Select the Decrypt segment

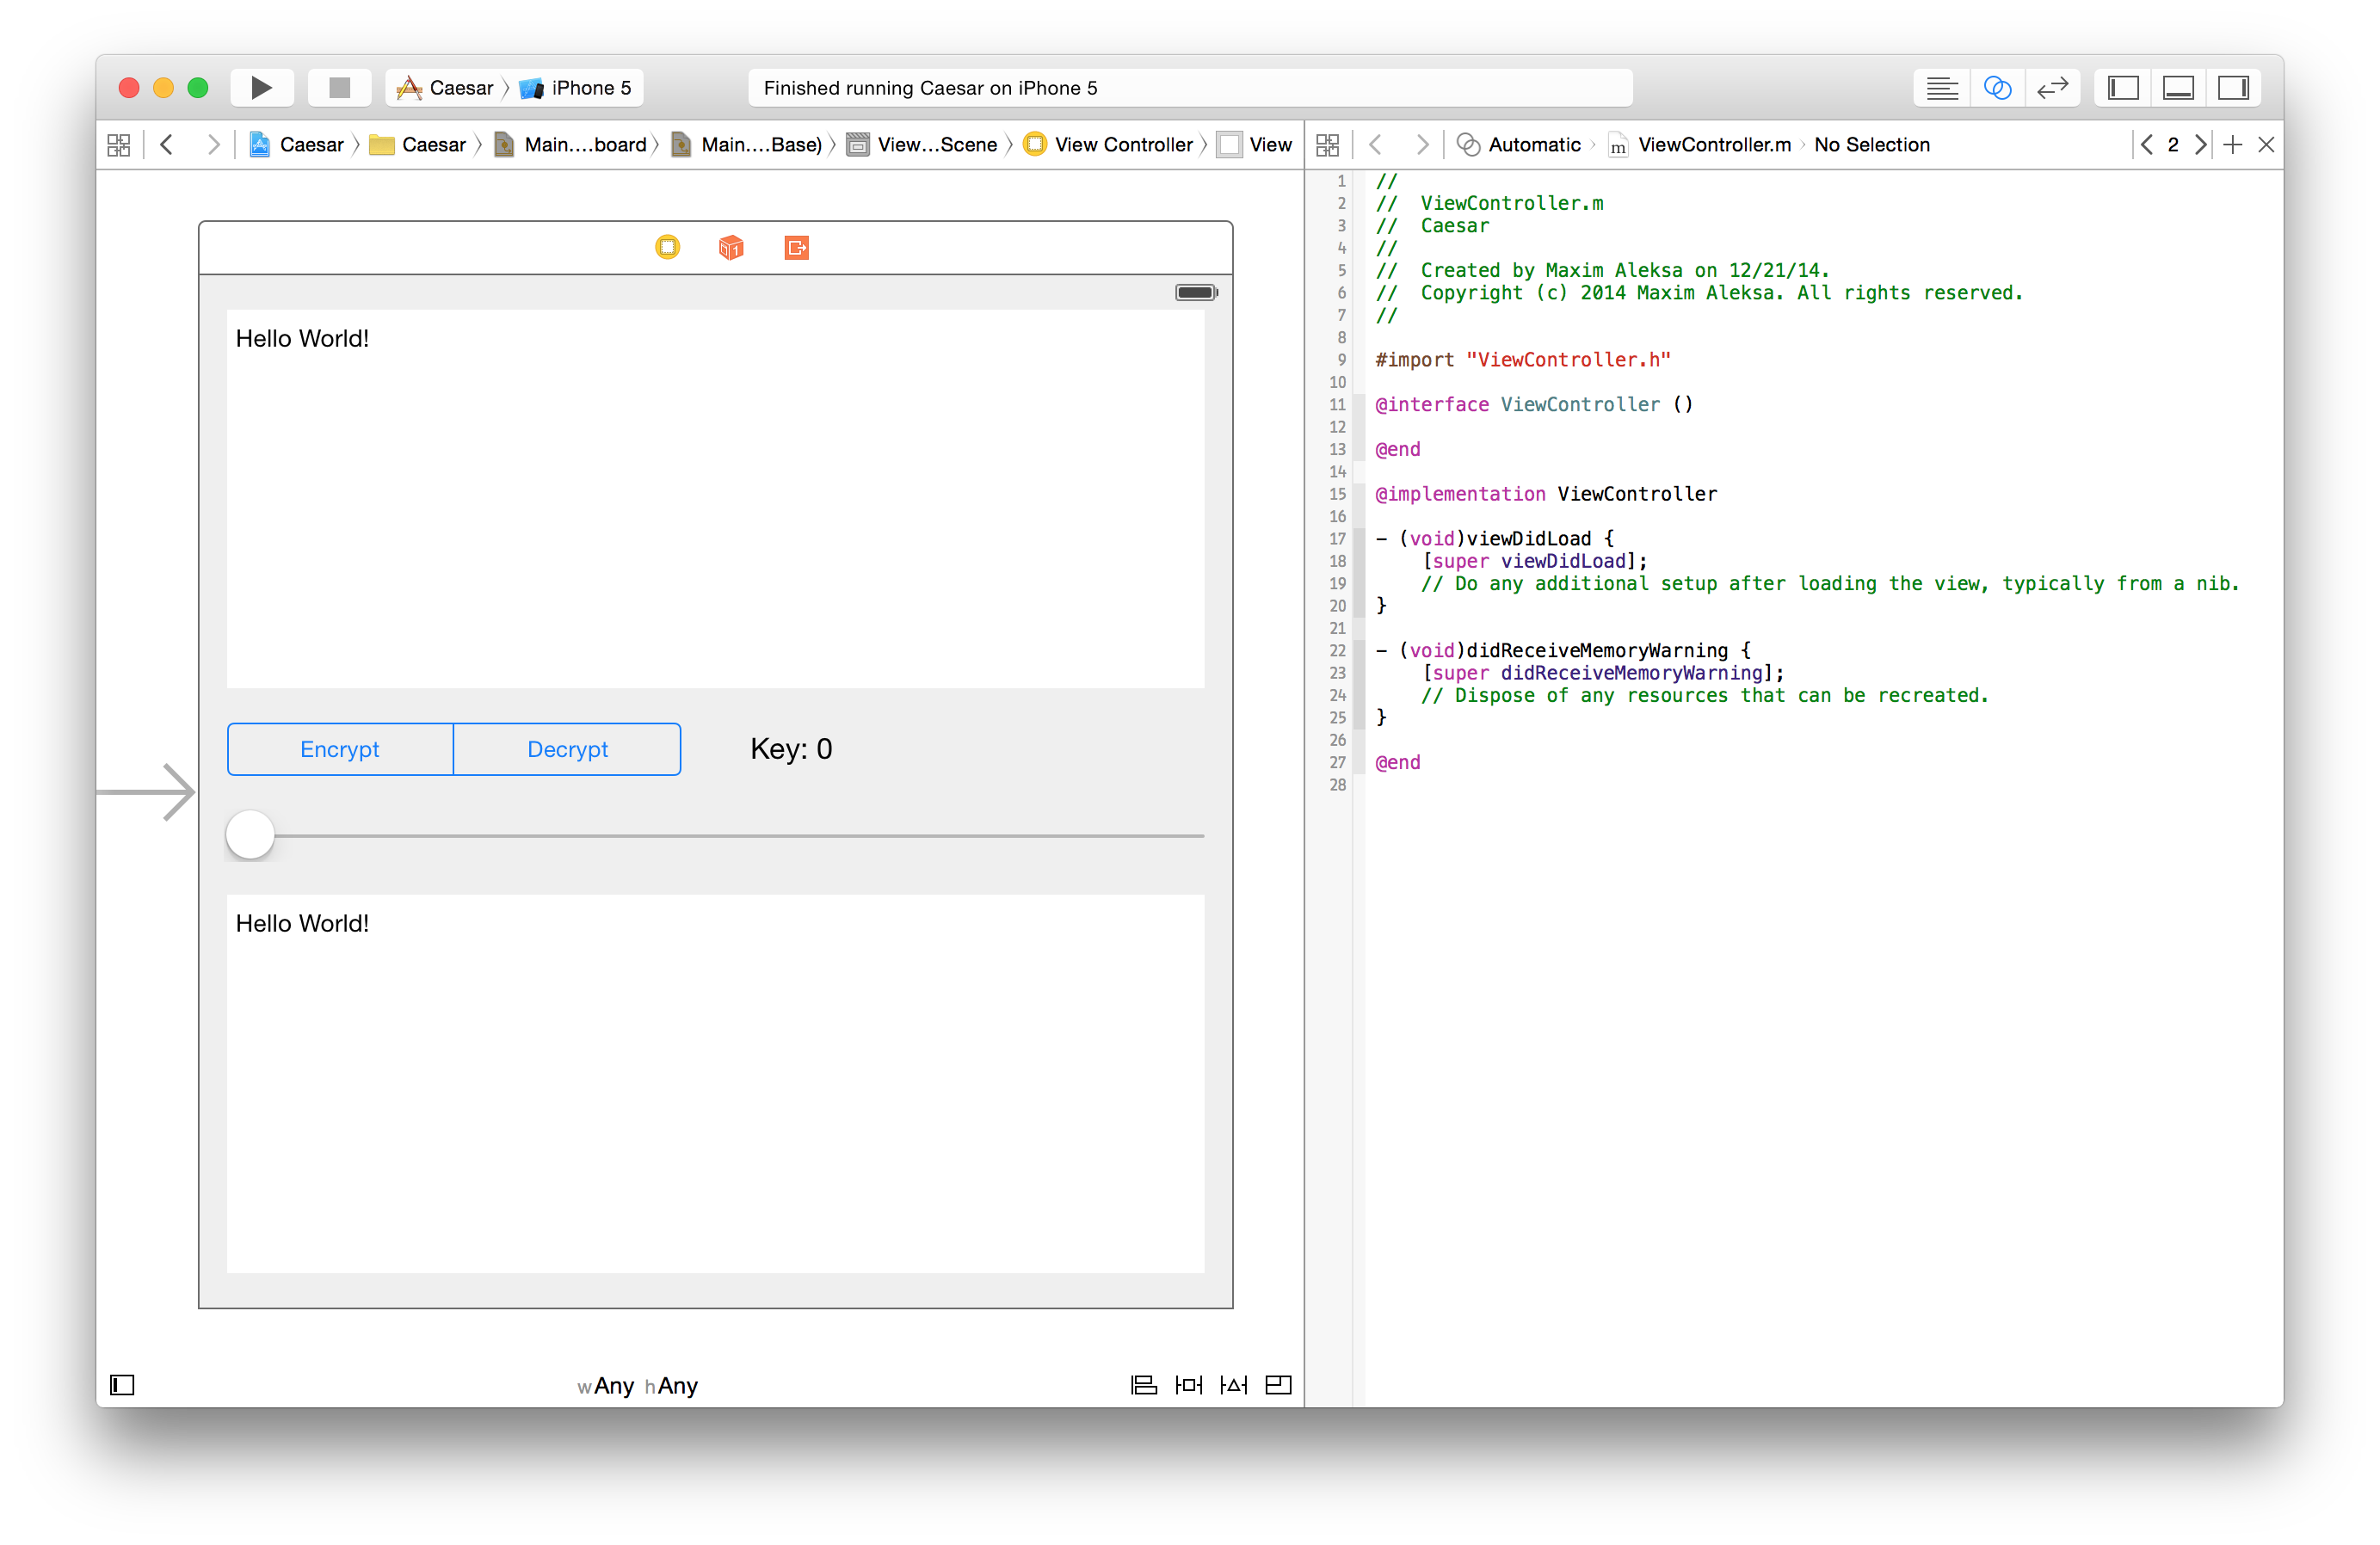(567, 749)
